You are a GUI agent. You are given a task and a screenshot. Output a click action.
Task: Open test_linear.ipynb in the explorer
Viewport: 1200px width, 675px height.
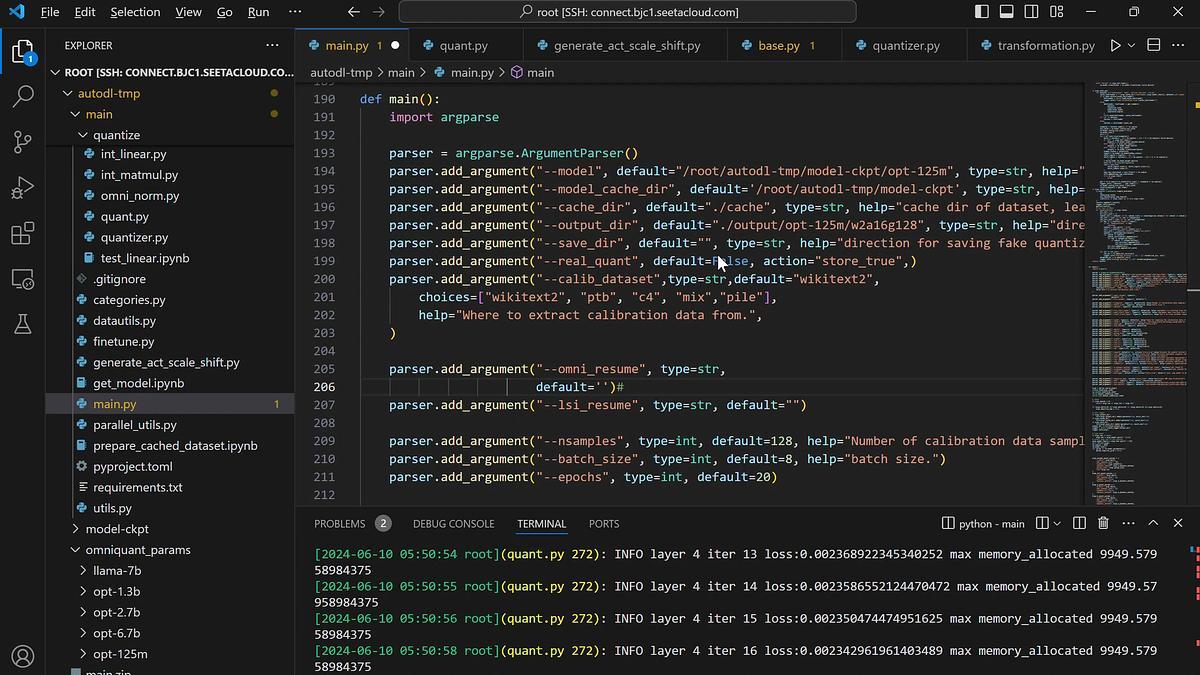pyautogui.click(x=145, y=258)
